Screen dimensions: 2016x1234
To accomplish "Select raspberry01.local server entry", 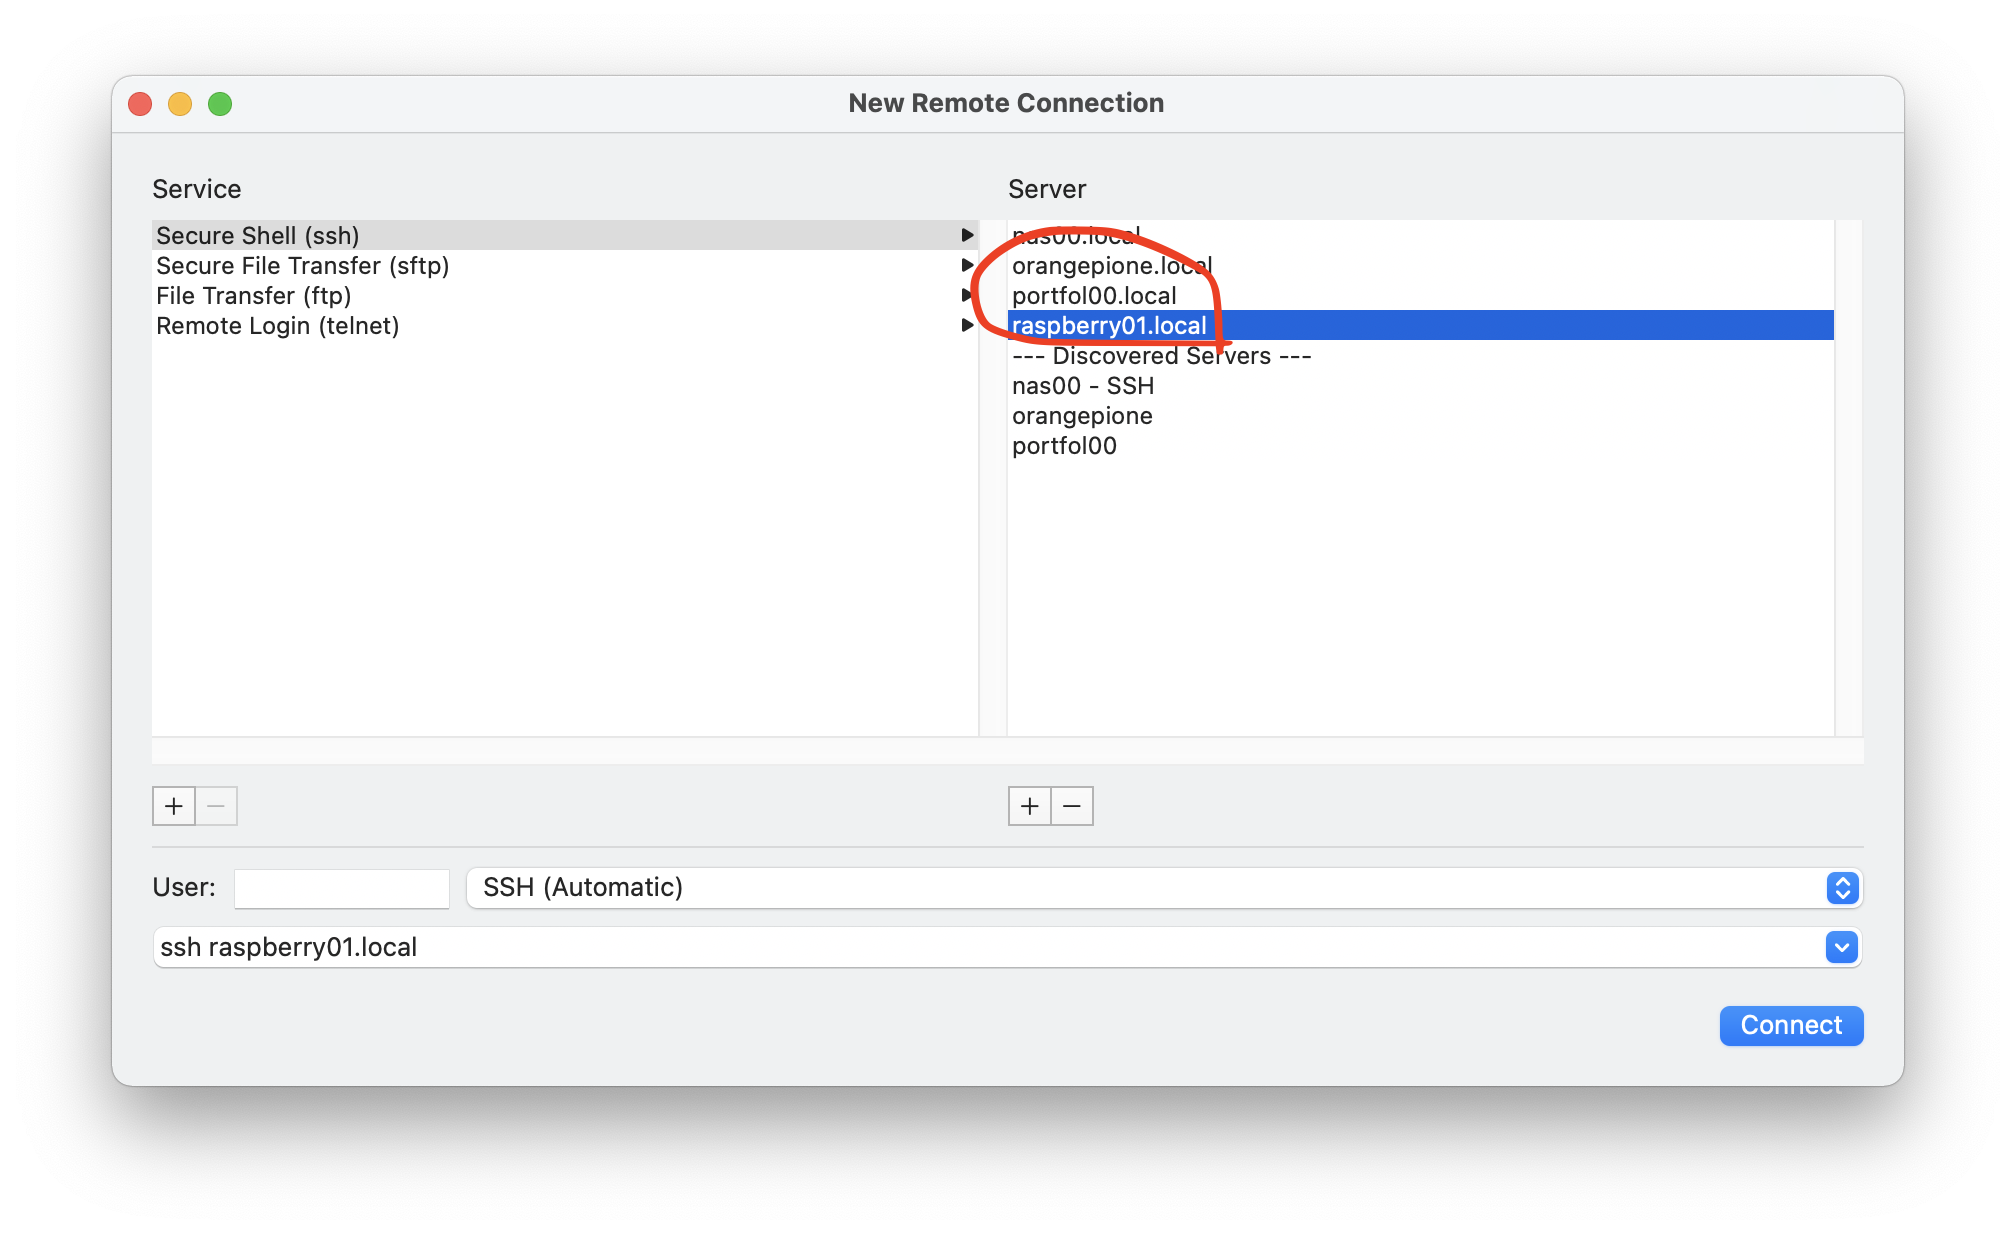I will [1109, 326].
